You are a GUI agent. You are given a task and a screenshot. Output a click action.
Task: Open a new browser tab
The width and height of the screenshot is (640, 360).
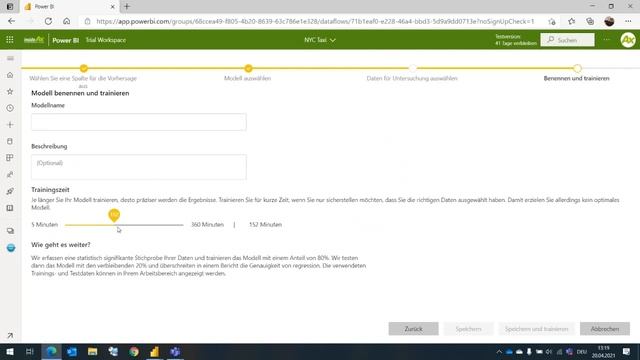pyautogui.click(x=127, y=7)
